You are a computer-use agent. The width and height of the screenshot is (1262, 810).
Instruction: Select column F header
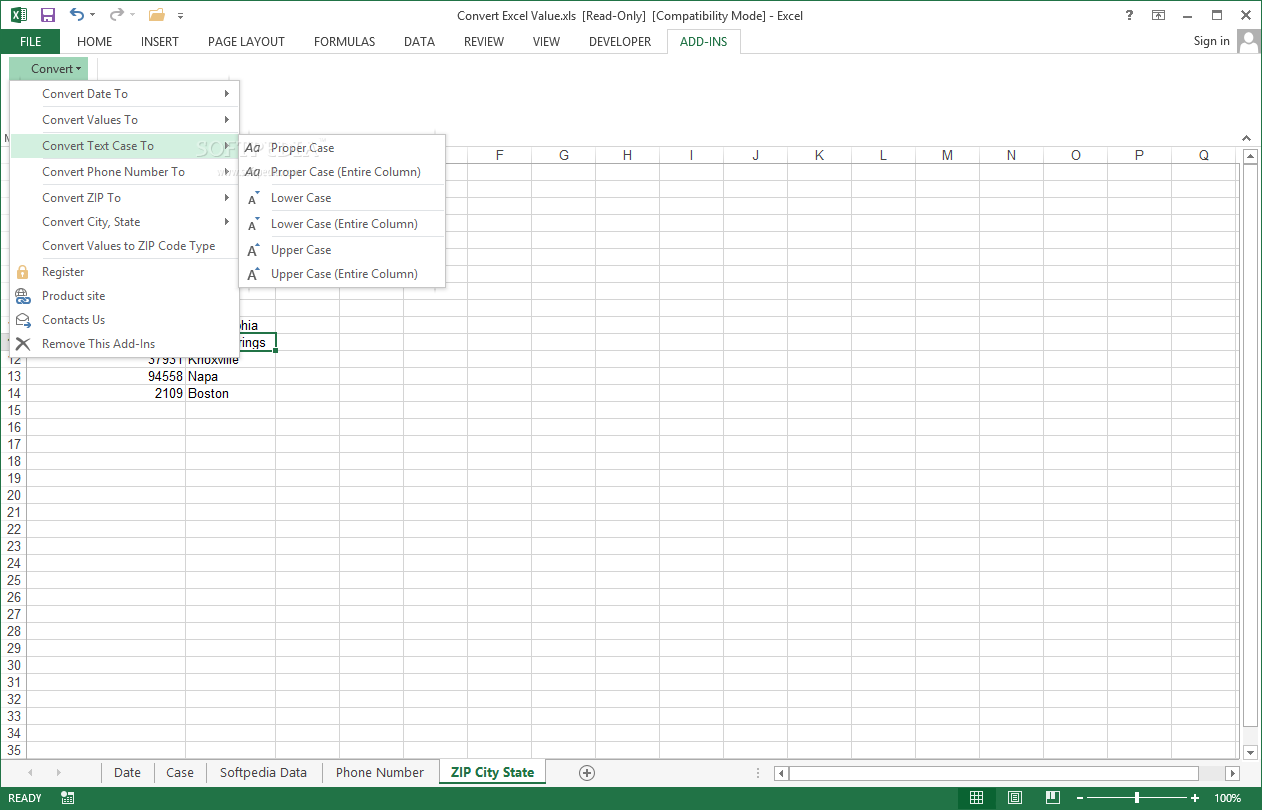click(499, 155)
